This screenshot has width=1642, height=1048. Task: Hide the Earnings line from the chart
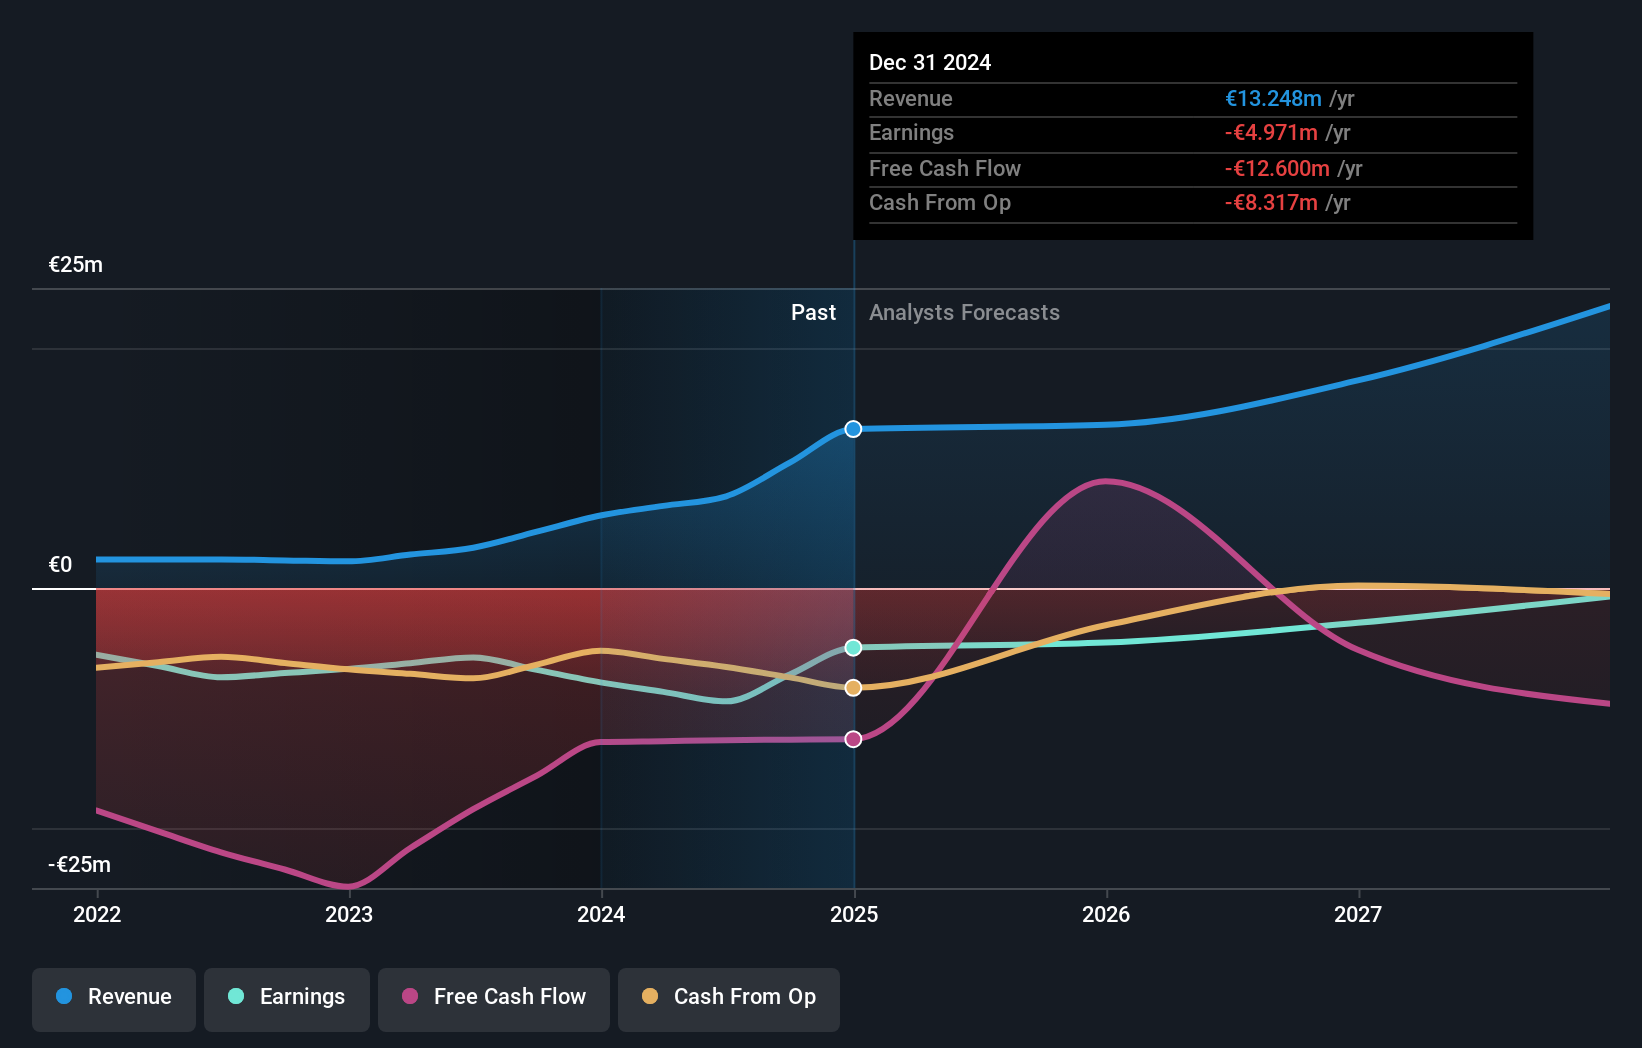pos(287,997)
